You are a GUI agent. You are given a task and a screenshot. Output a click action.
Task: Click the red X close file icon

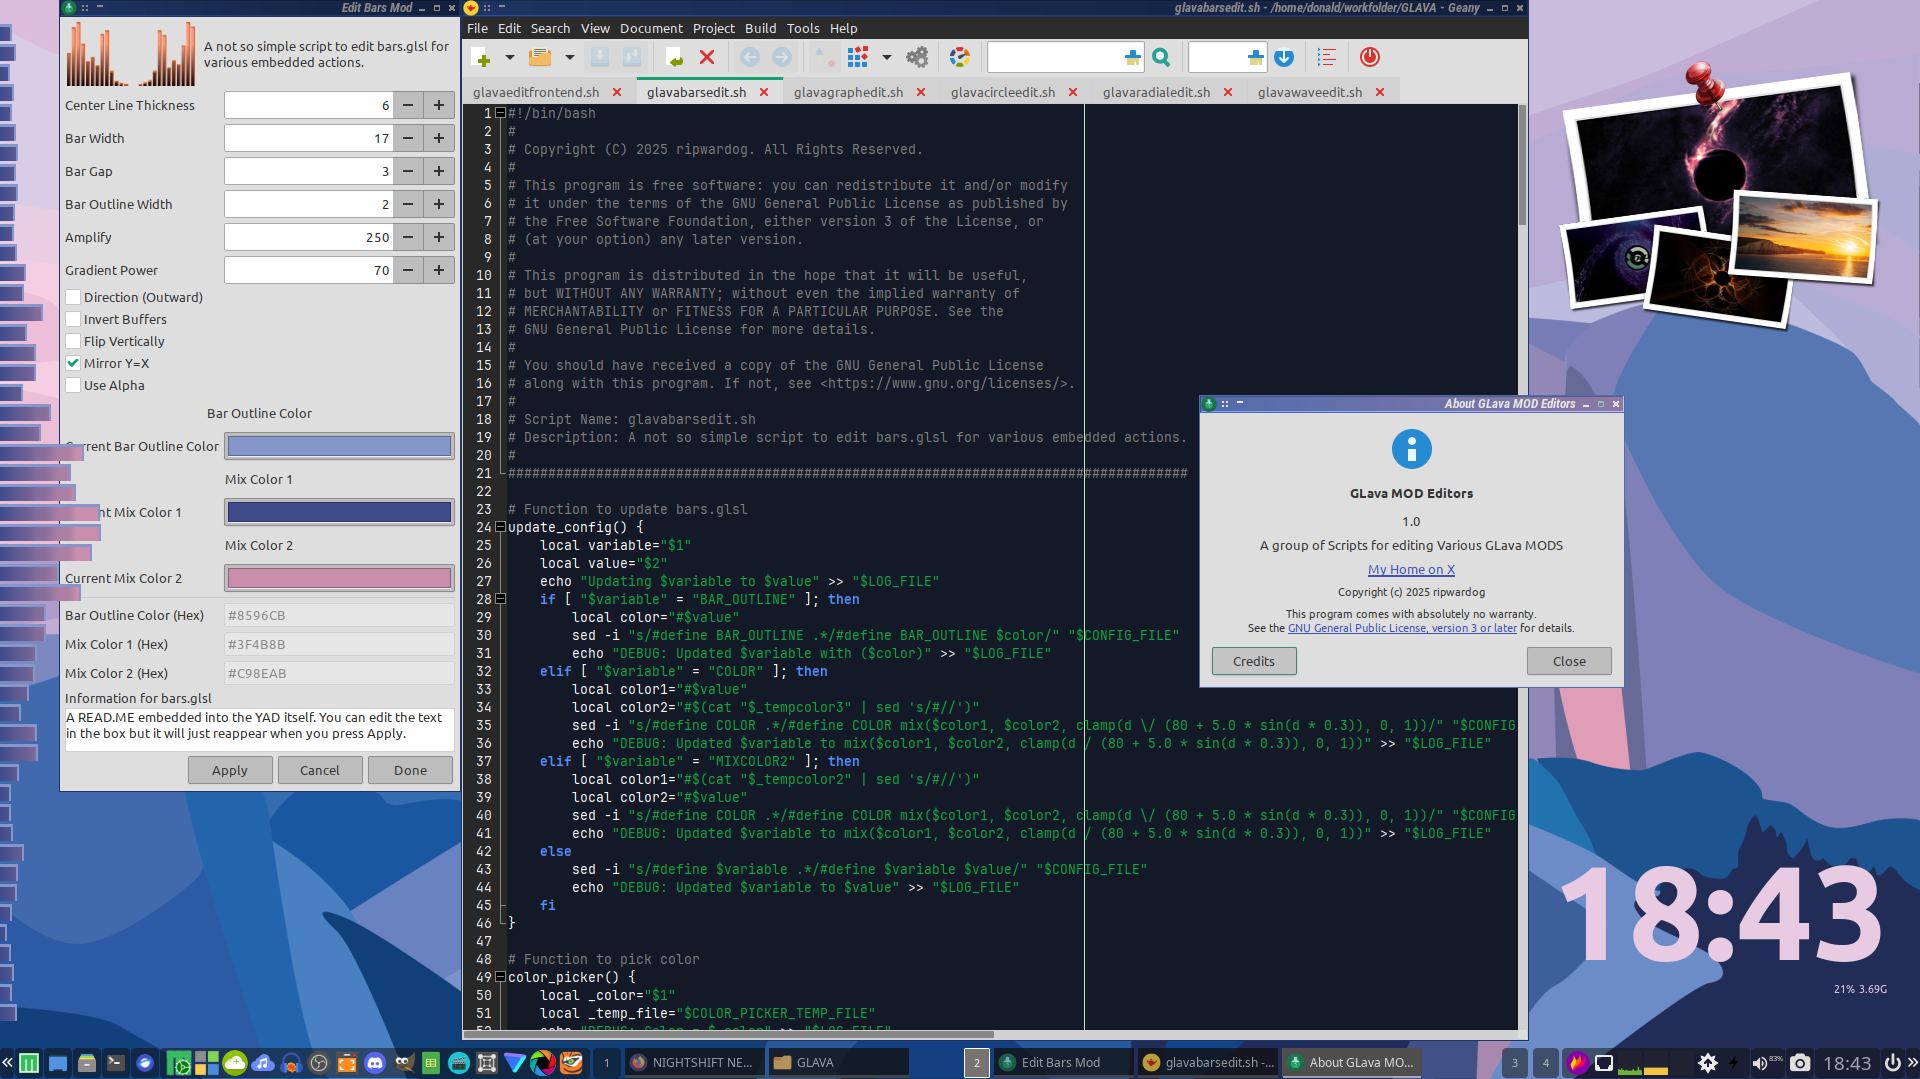707,58
